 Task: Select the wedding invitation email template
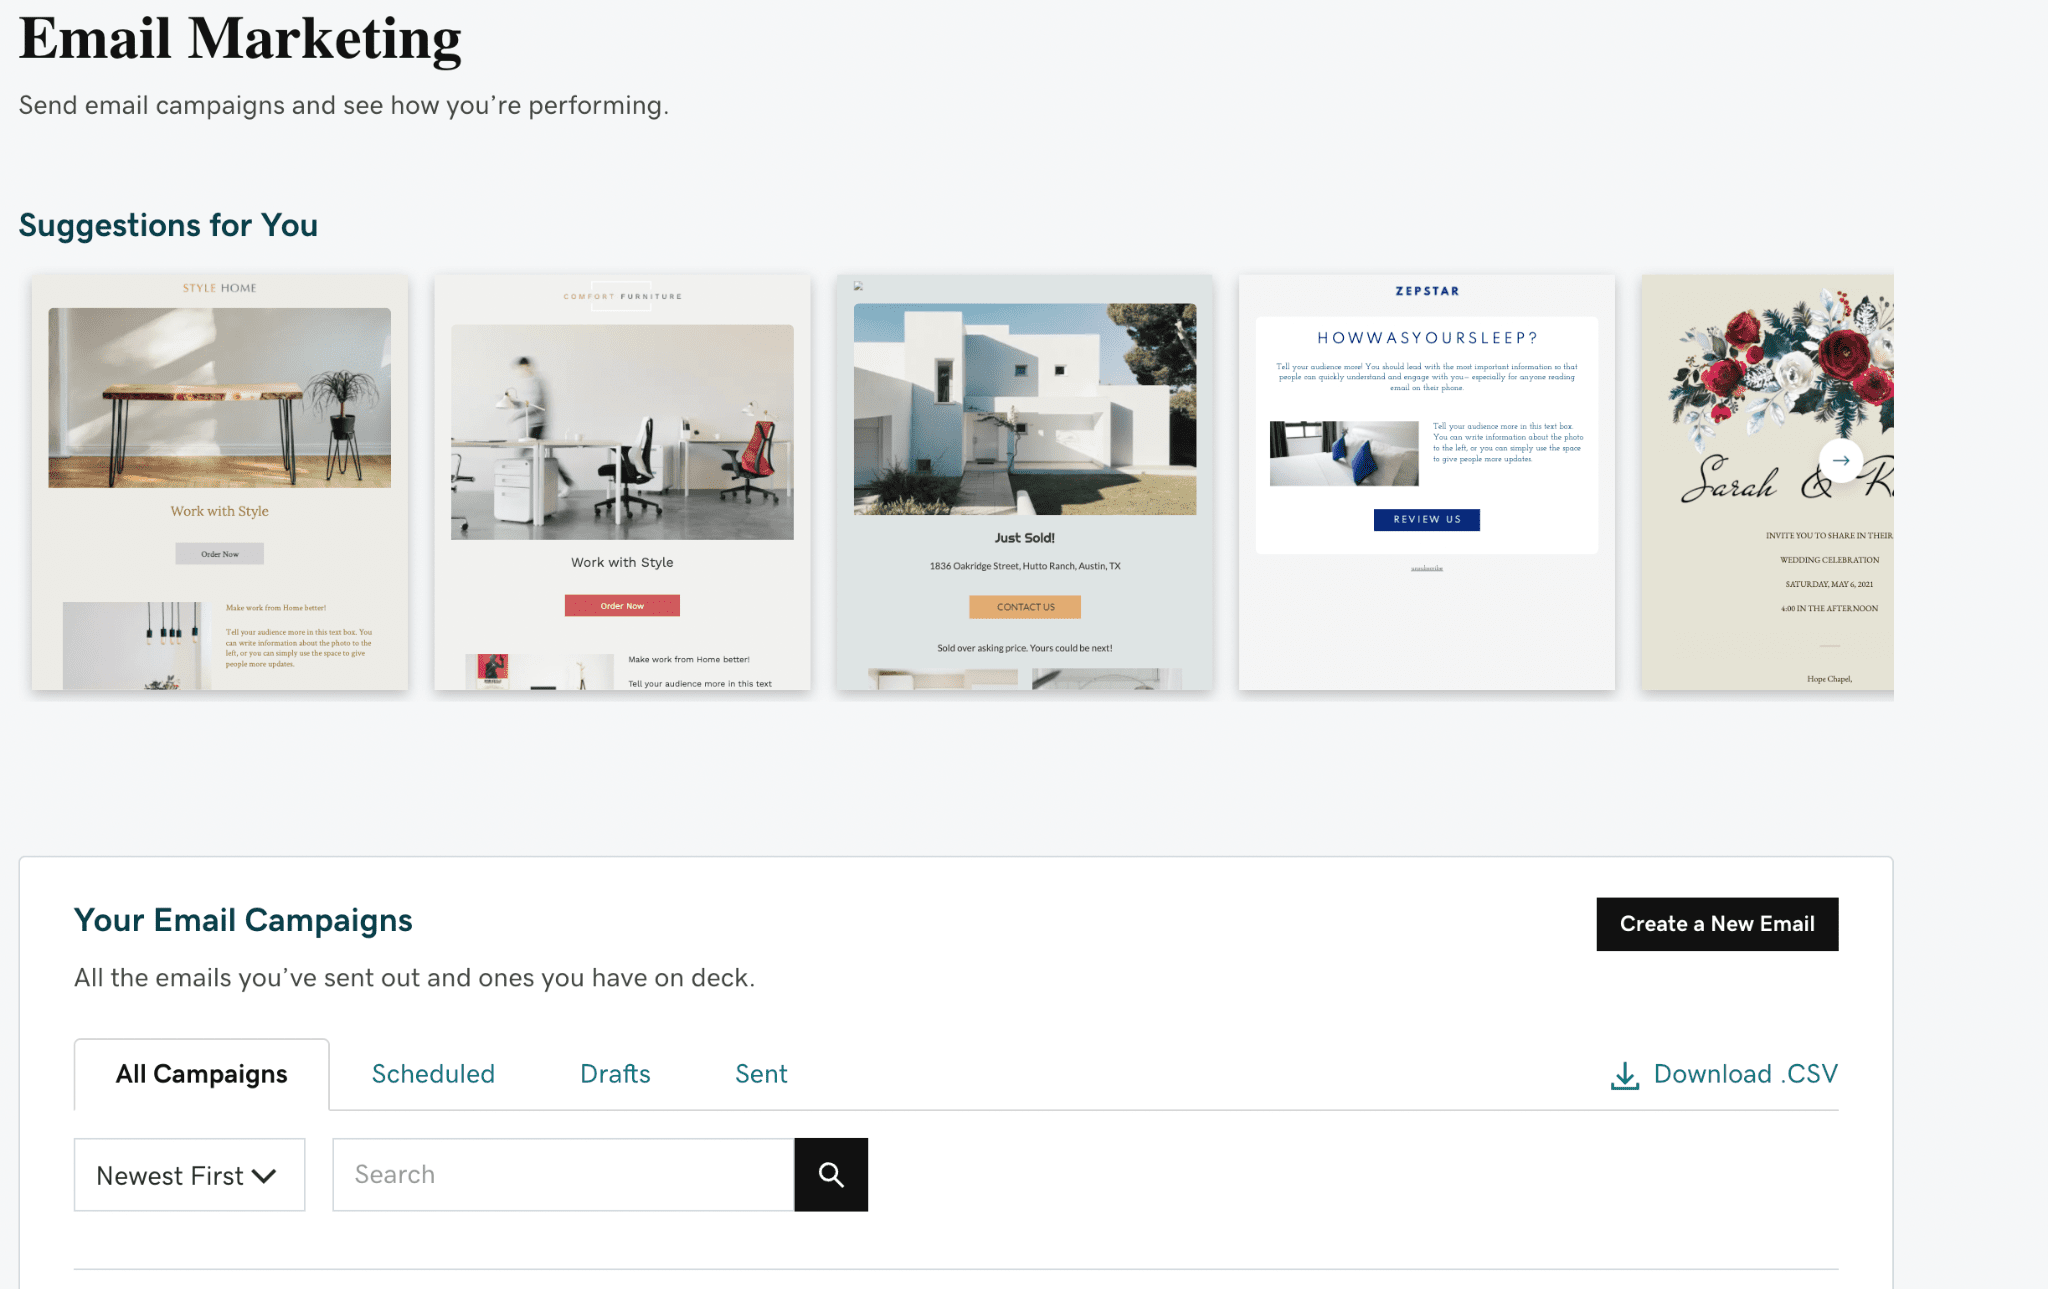pos(1772,481)
